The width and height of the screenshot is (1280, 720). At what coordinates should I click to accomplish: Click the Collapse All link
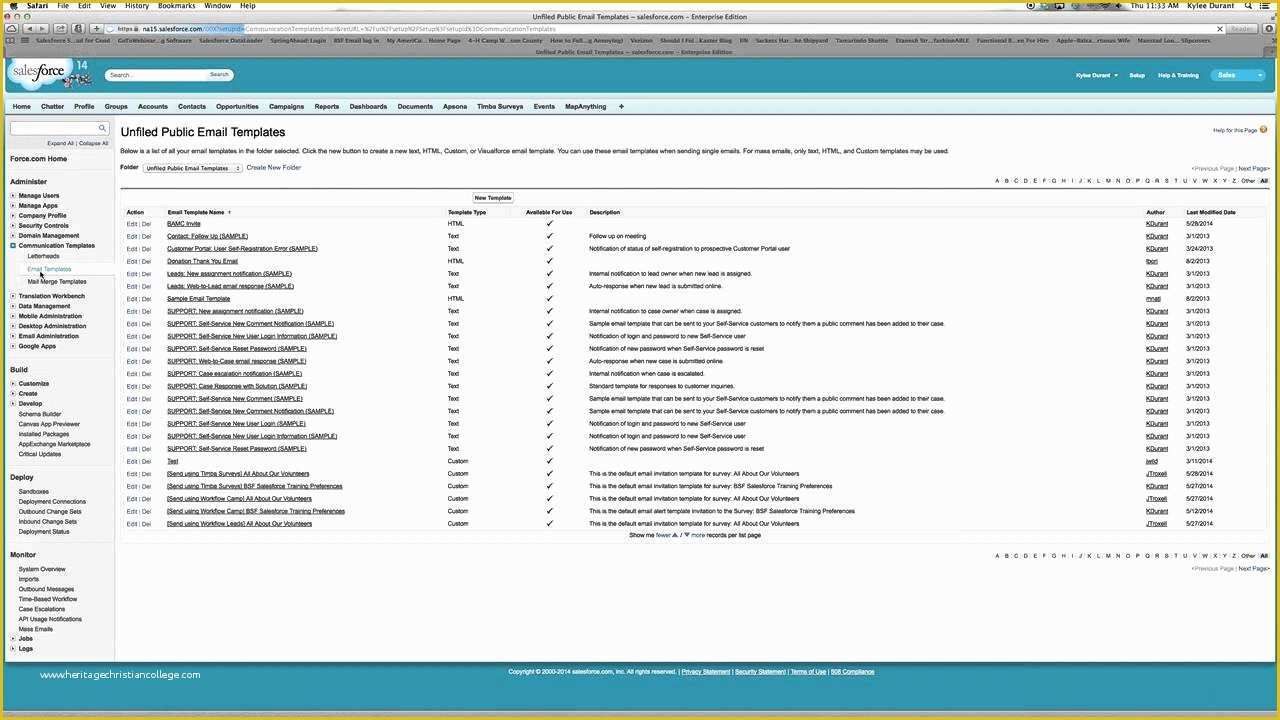(x=93, y=143)
